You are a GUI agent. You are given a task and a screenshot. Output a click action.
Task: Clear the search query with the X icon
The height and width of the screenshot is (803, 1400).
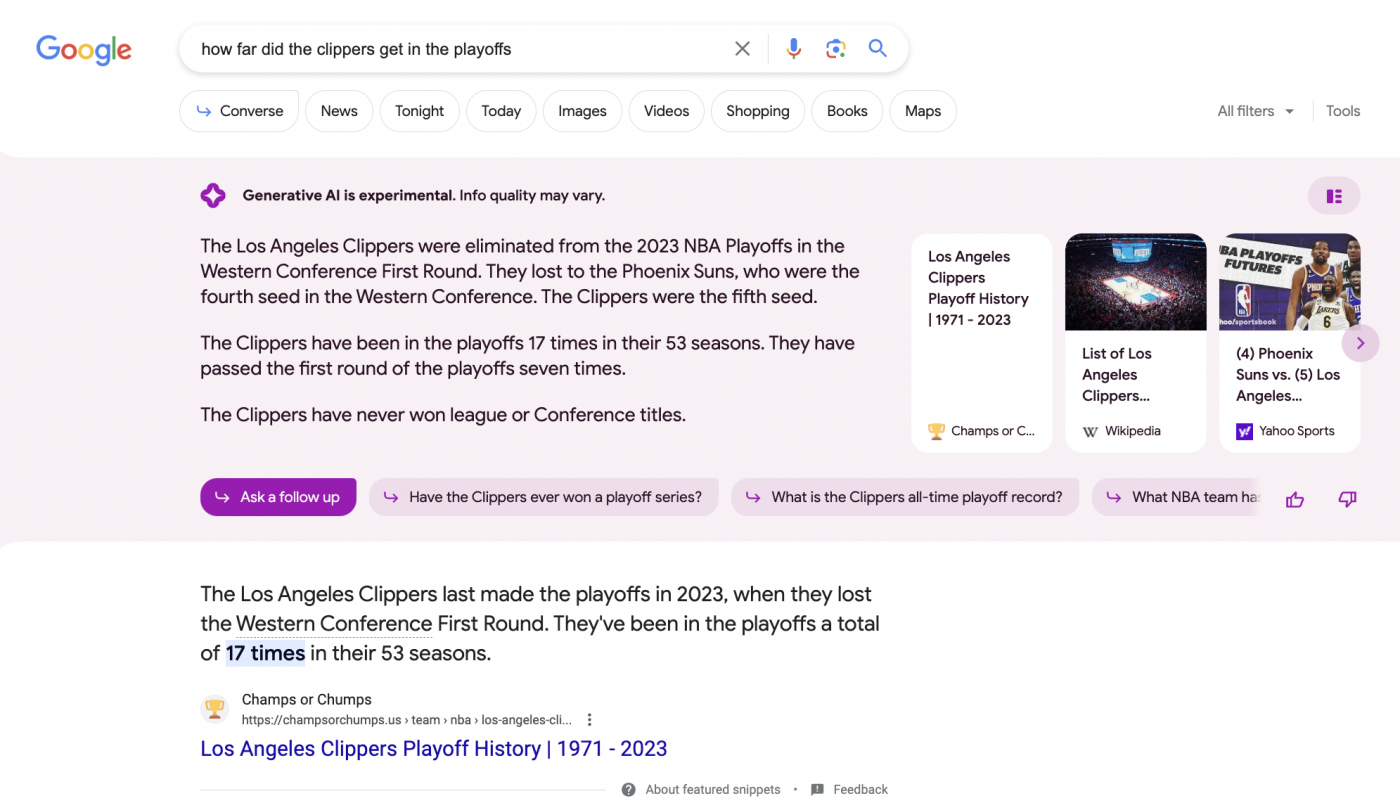742,49
